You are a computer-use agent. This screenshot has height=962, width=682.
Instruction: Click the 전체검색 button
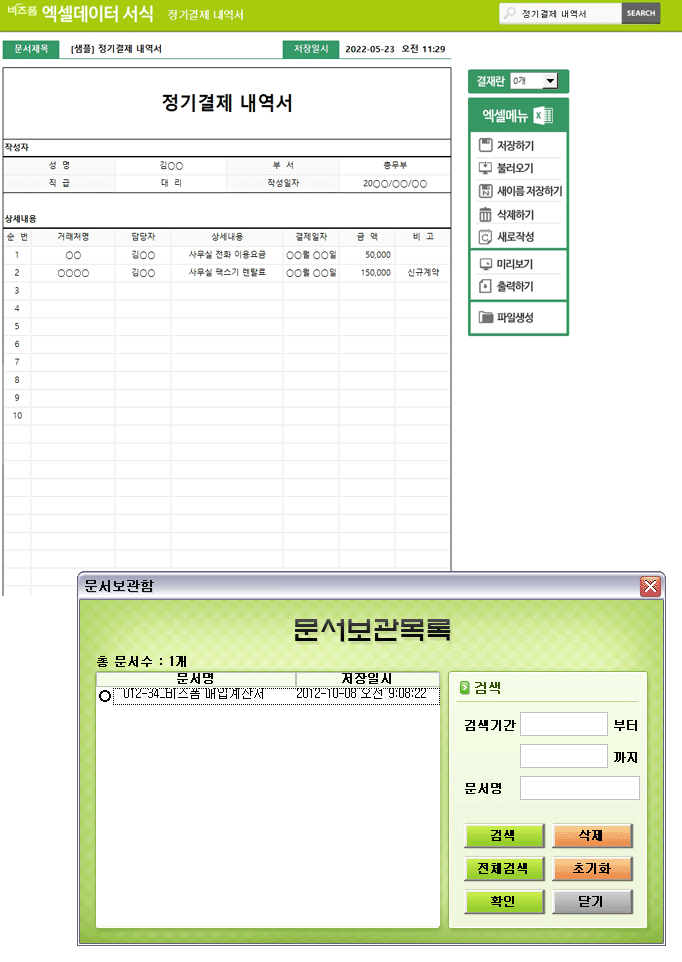click(x=504, y=869)
